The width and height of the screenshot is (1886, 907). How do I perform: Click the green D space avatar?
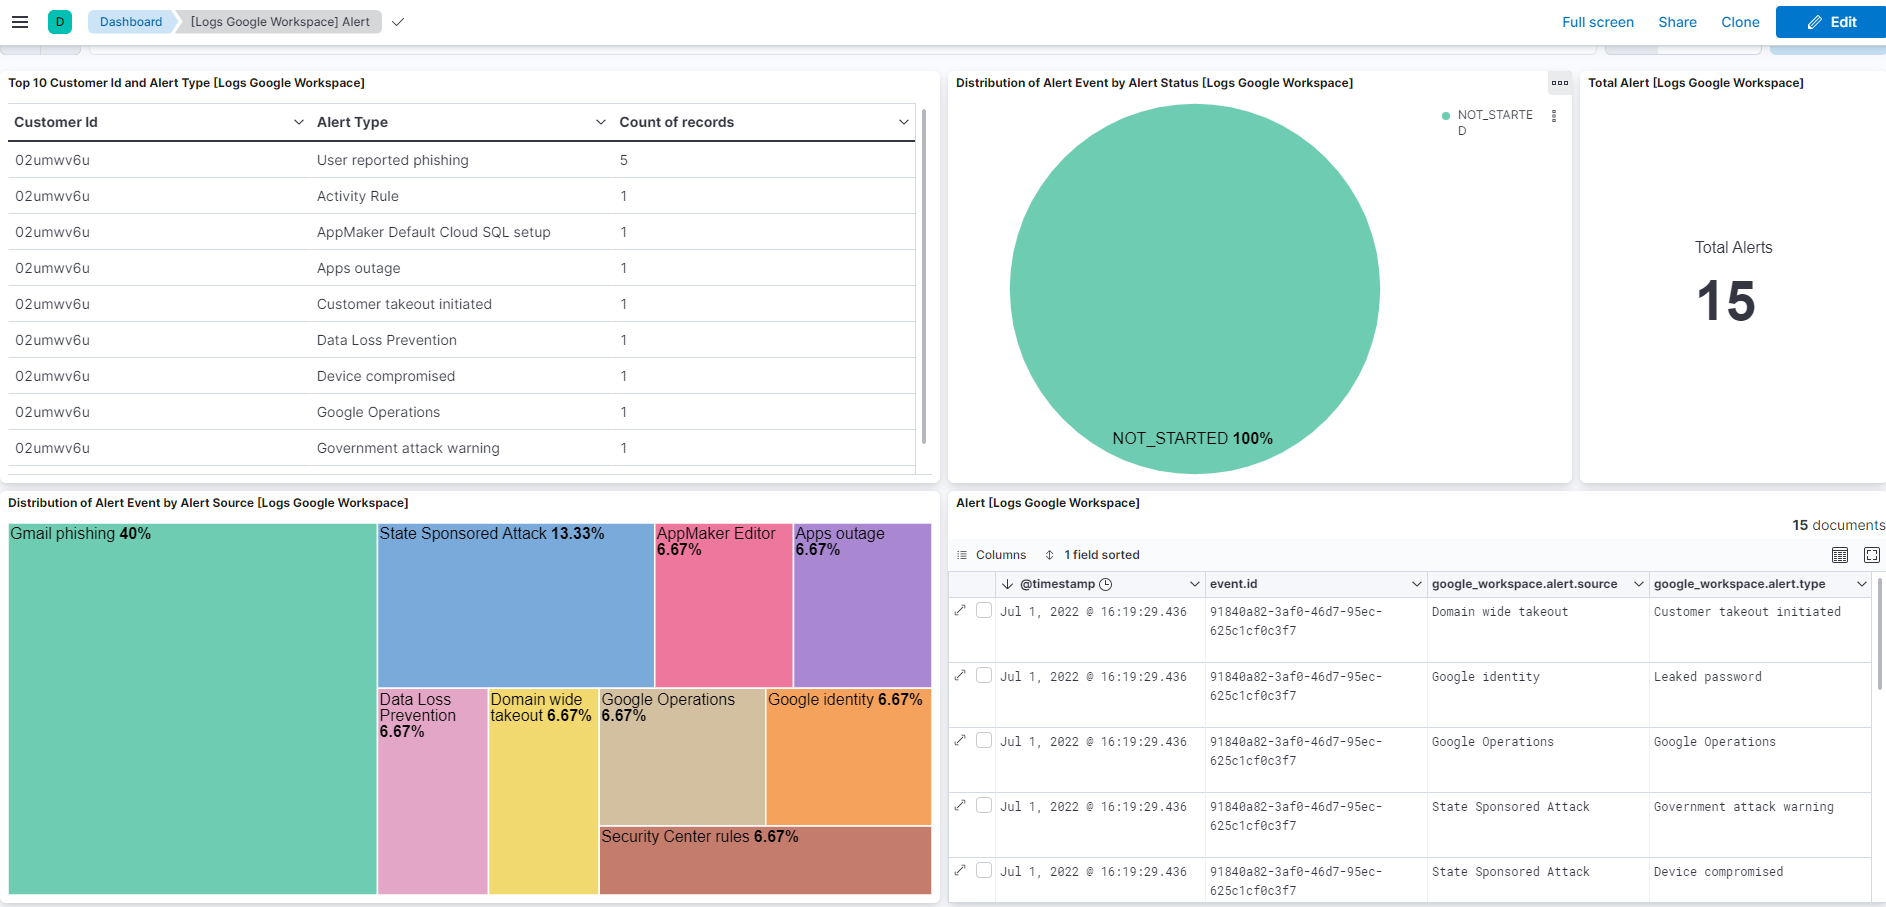click(x=60, y=22)
